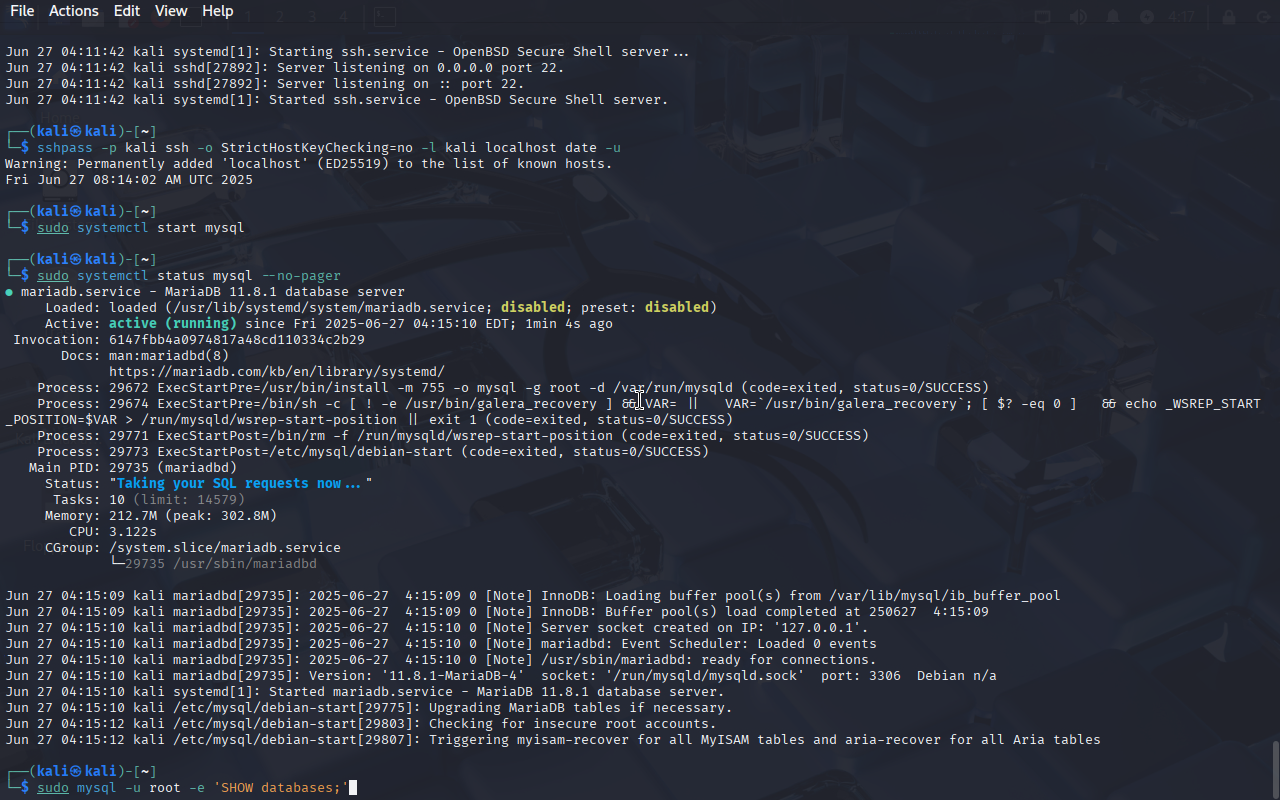This screenshot has height=800, width=1280.
Task: Click the Memory '212.7M (peak: 302.8M)' value
Action: [x=193, y=516]
